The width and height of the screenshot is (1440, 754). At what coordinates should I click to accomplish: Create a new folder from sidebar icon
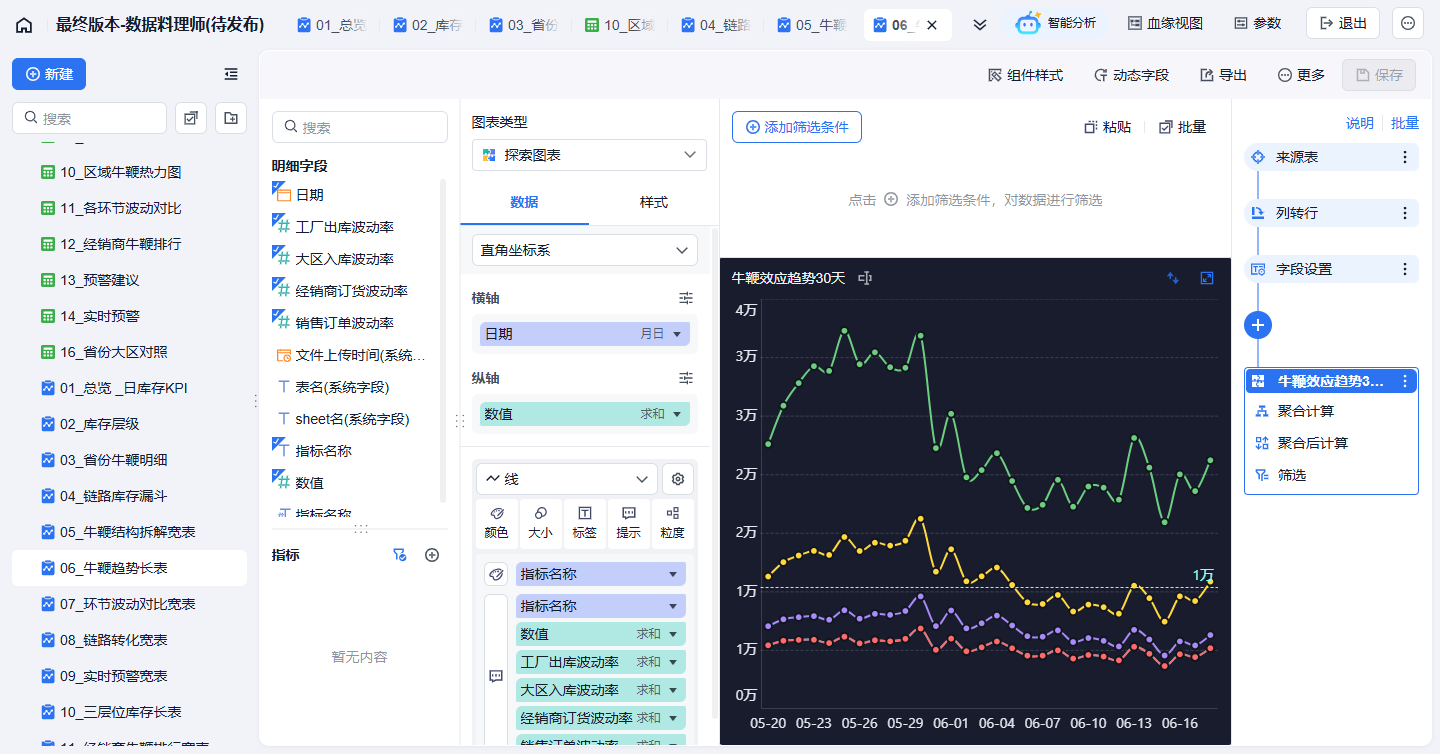point(231,118)
